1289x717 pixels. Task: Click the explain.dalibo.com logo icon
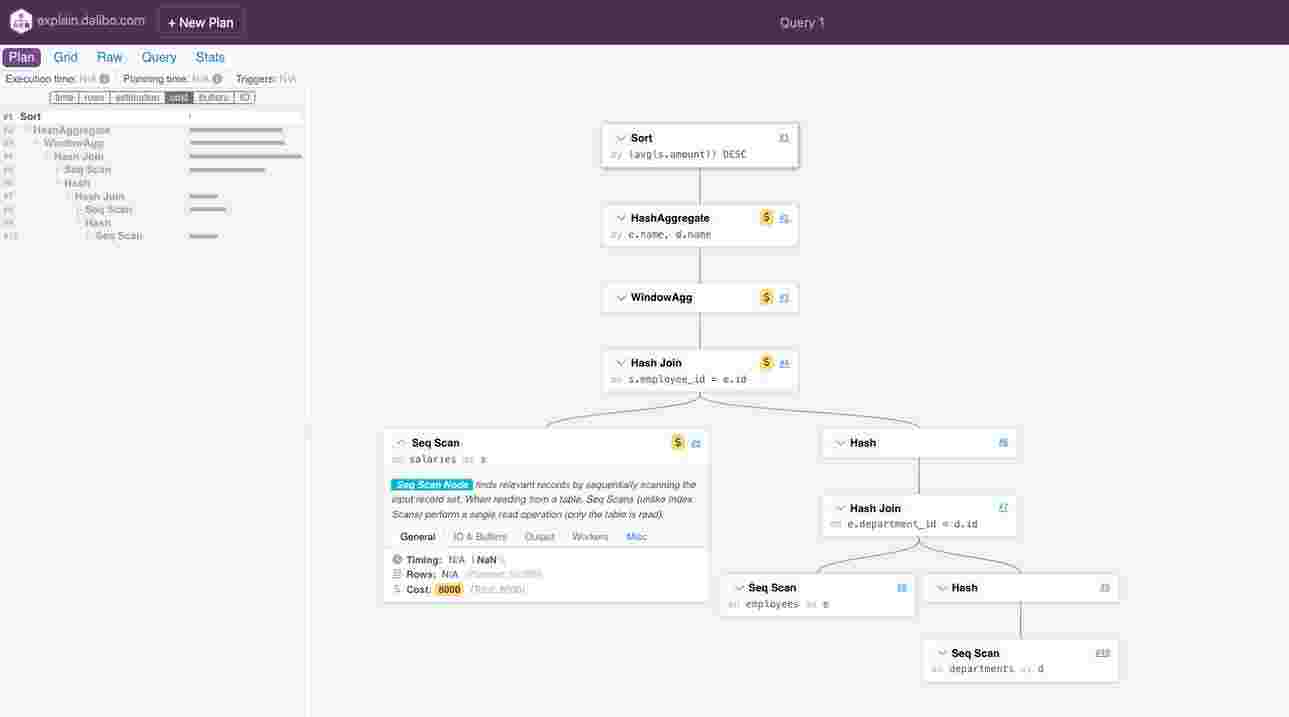pyautogui.click(x=21, y=21)
